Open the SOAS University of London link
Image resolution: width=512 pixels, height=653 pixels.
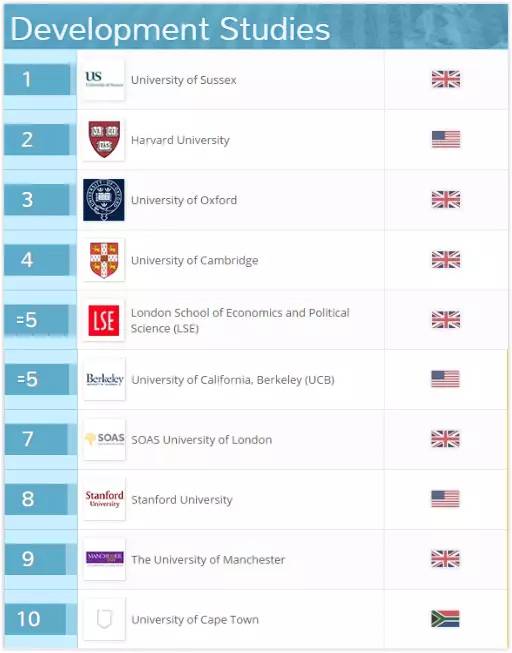click(x=202, y=440)
